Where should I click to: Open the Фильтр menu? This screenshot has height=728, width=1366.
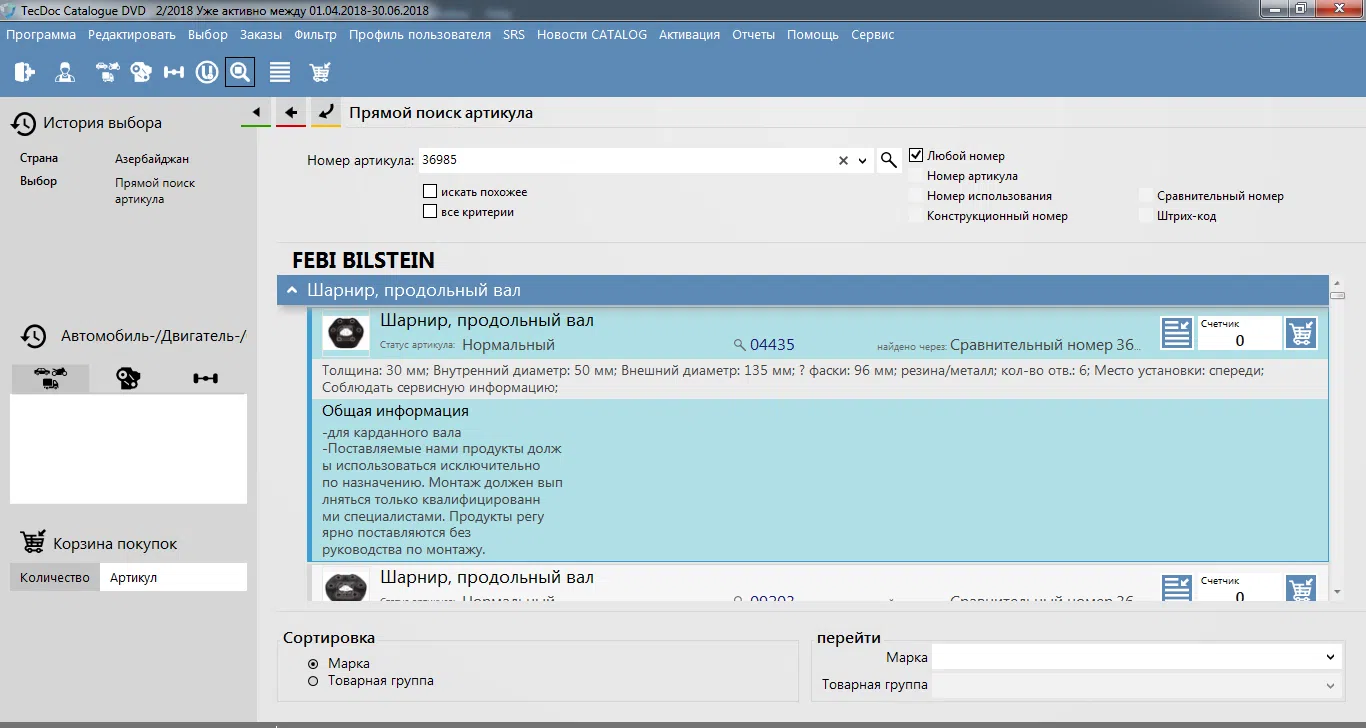pos(316,34)
